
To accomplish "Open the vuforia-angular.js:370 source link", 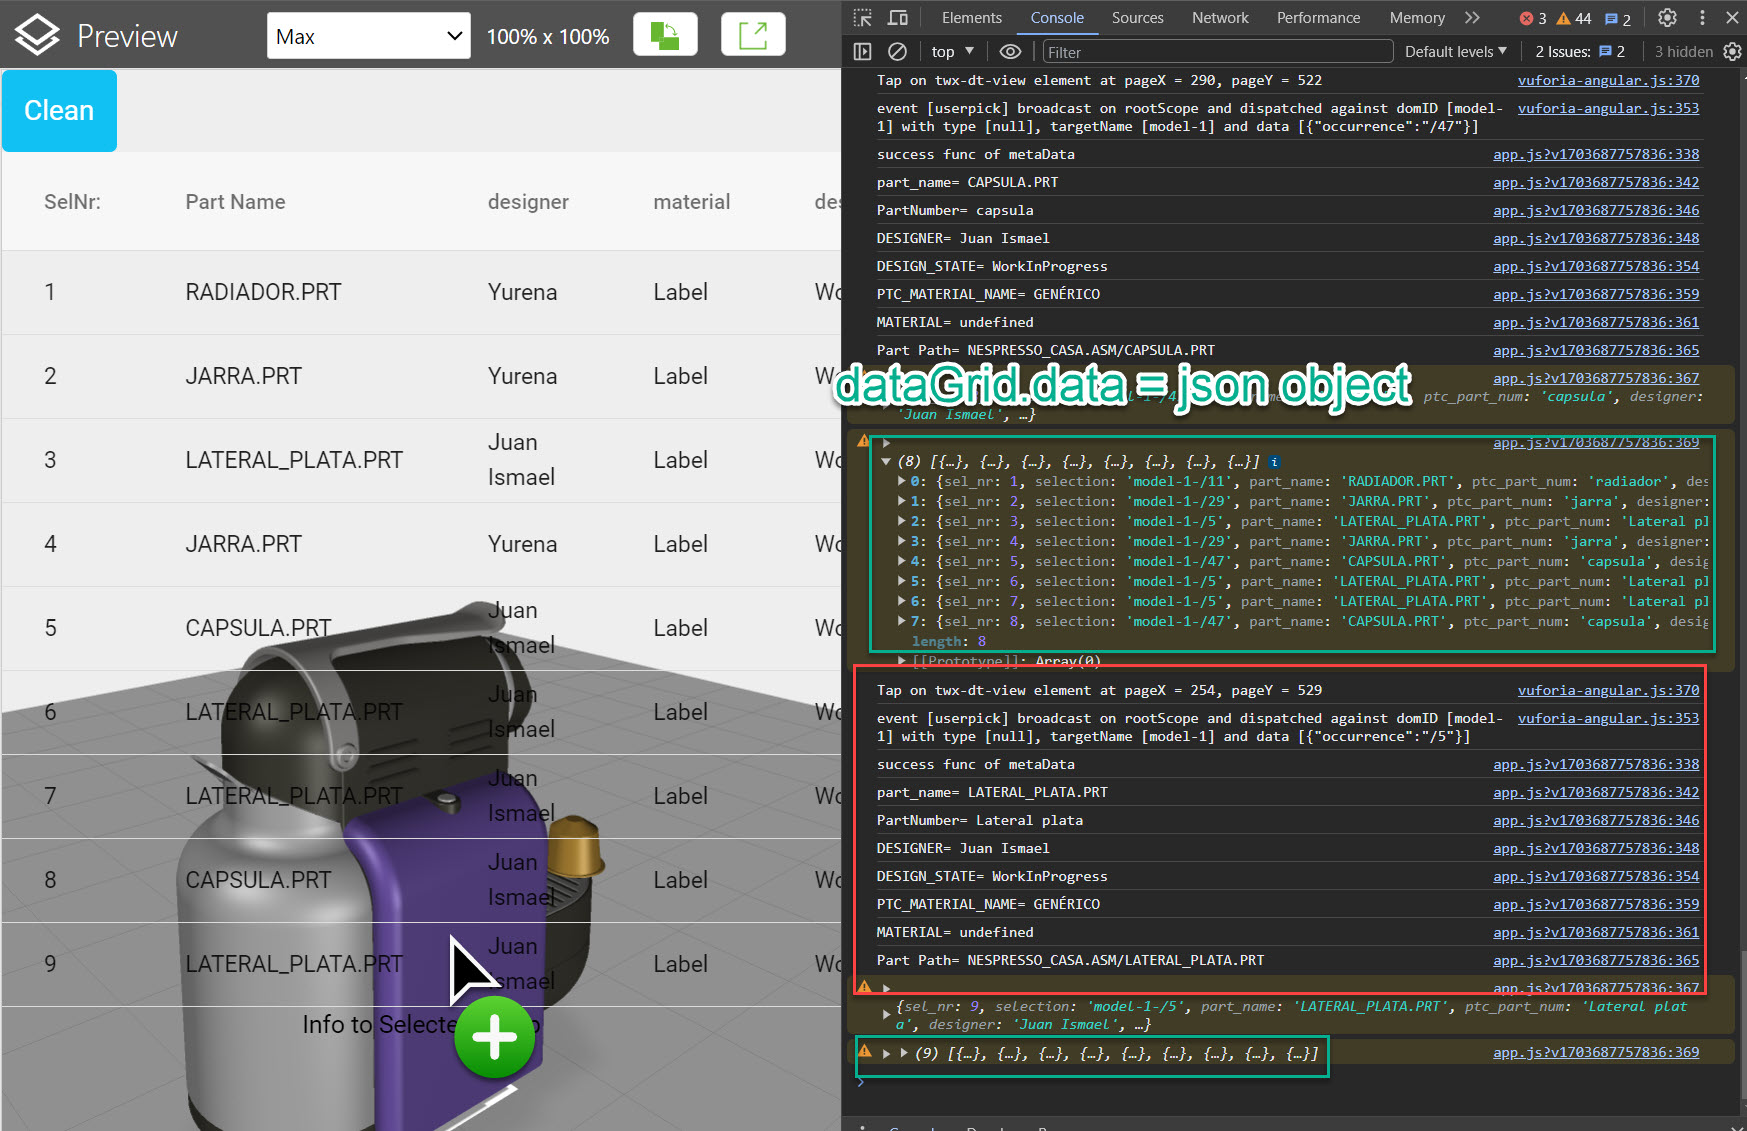I will point(1607,81).
